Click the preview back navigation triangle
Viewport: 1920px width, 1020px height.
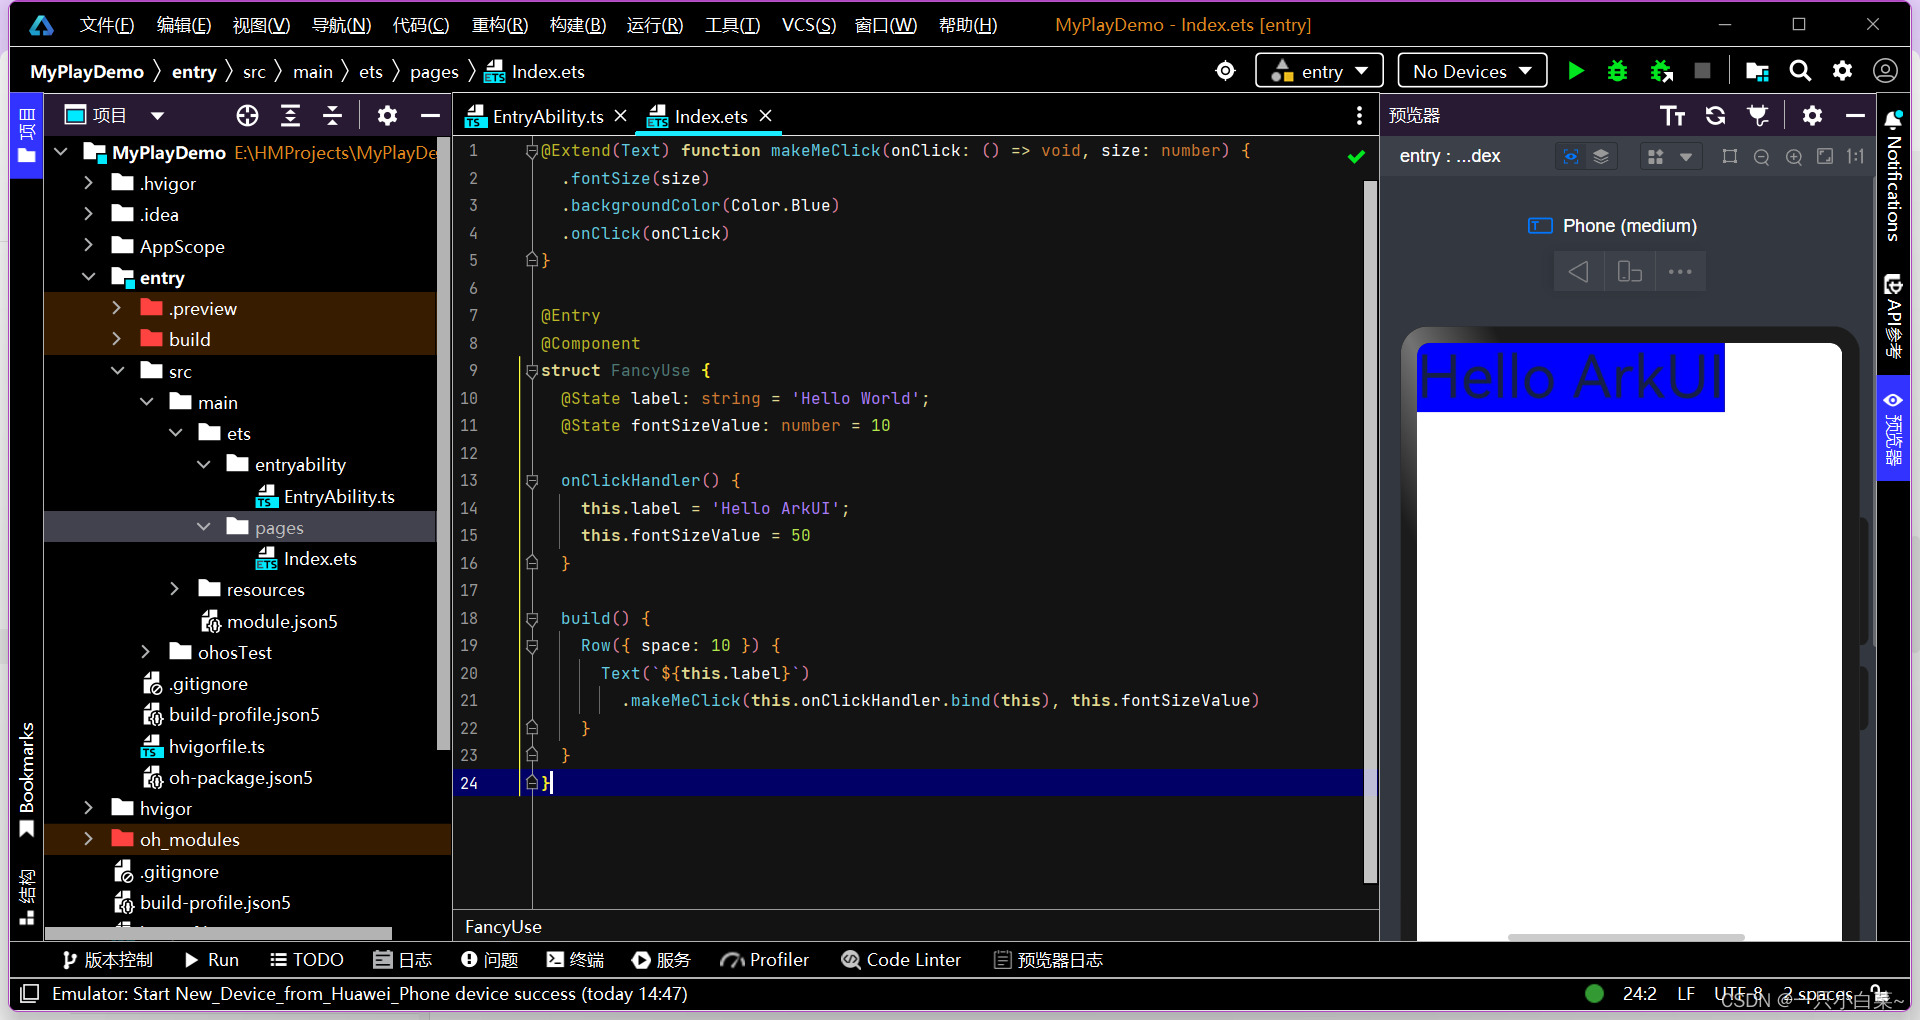(1579, 272)
